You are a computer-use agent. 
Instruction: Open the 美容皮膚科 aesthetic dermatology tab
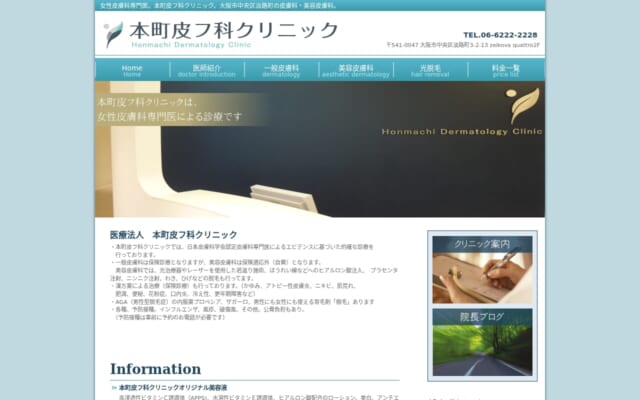pos(356,70)
